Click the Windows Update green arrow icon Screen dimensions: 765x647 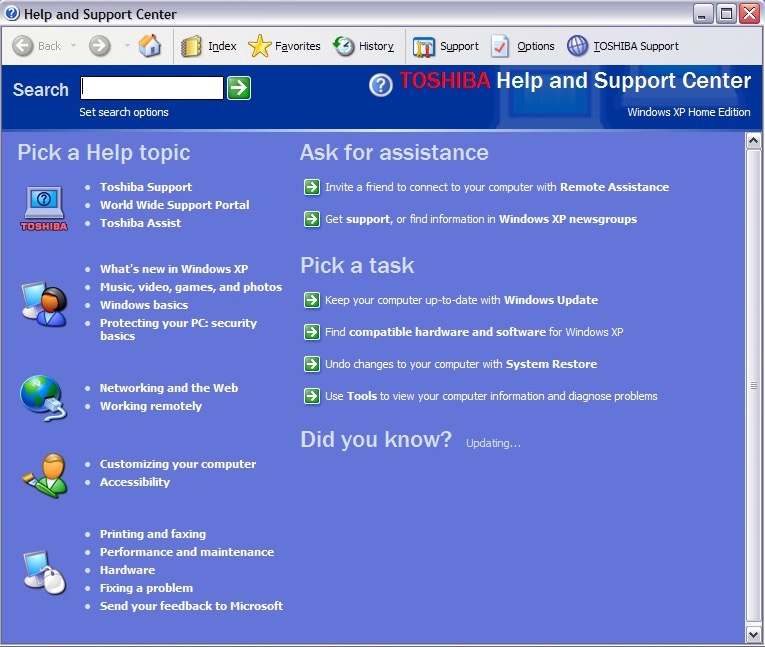(x=312, y=300)
